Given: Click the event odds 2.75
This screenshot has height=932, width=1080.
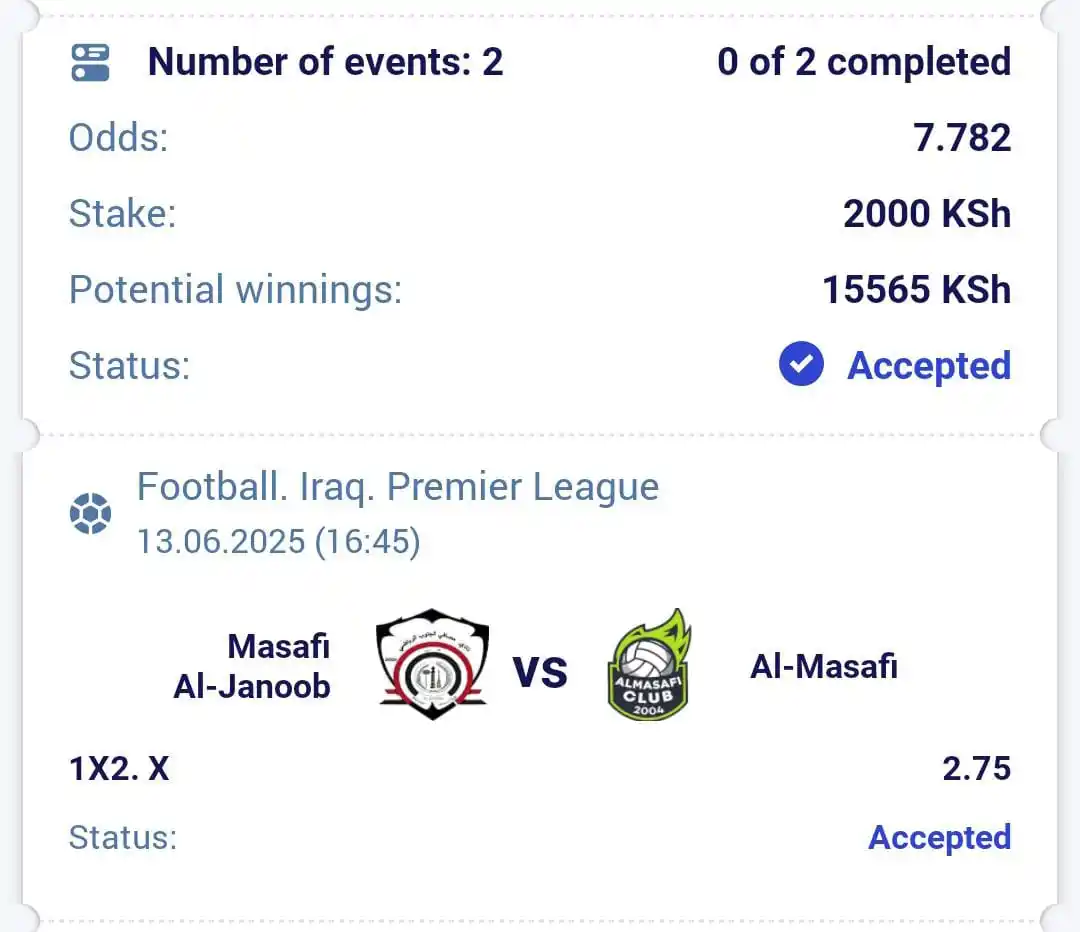Looking at the screenshot, I should point(977,769).
